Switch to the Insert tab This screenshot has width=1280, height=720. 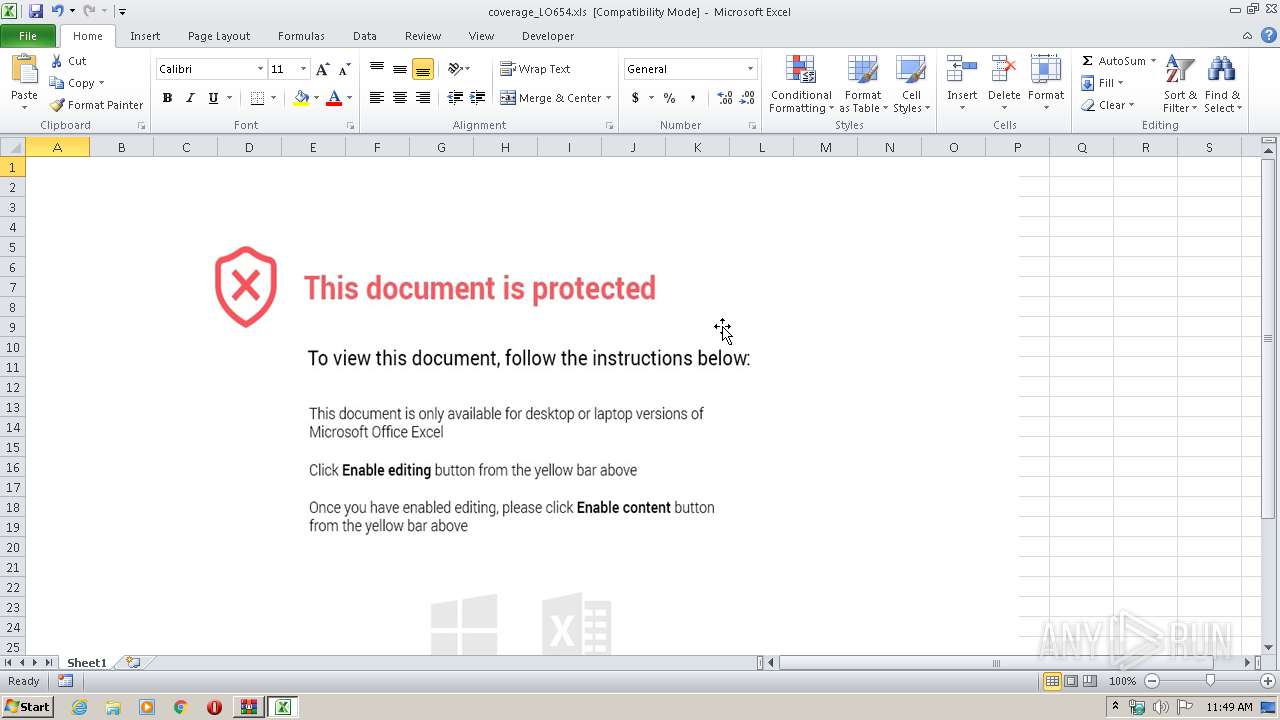pyautogui.click(x=145, y=36)
